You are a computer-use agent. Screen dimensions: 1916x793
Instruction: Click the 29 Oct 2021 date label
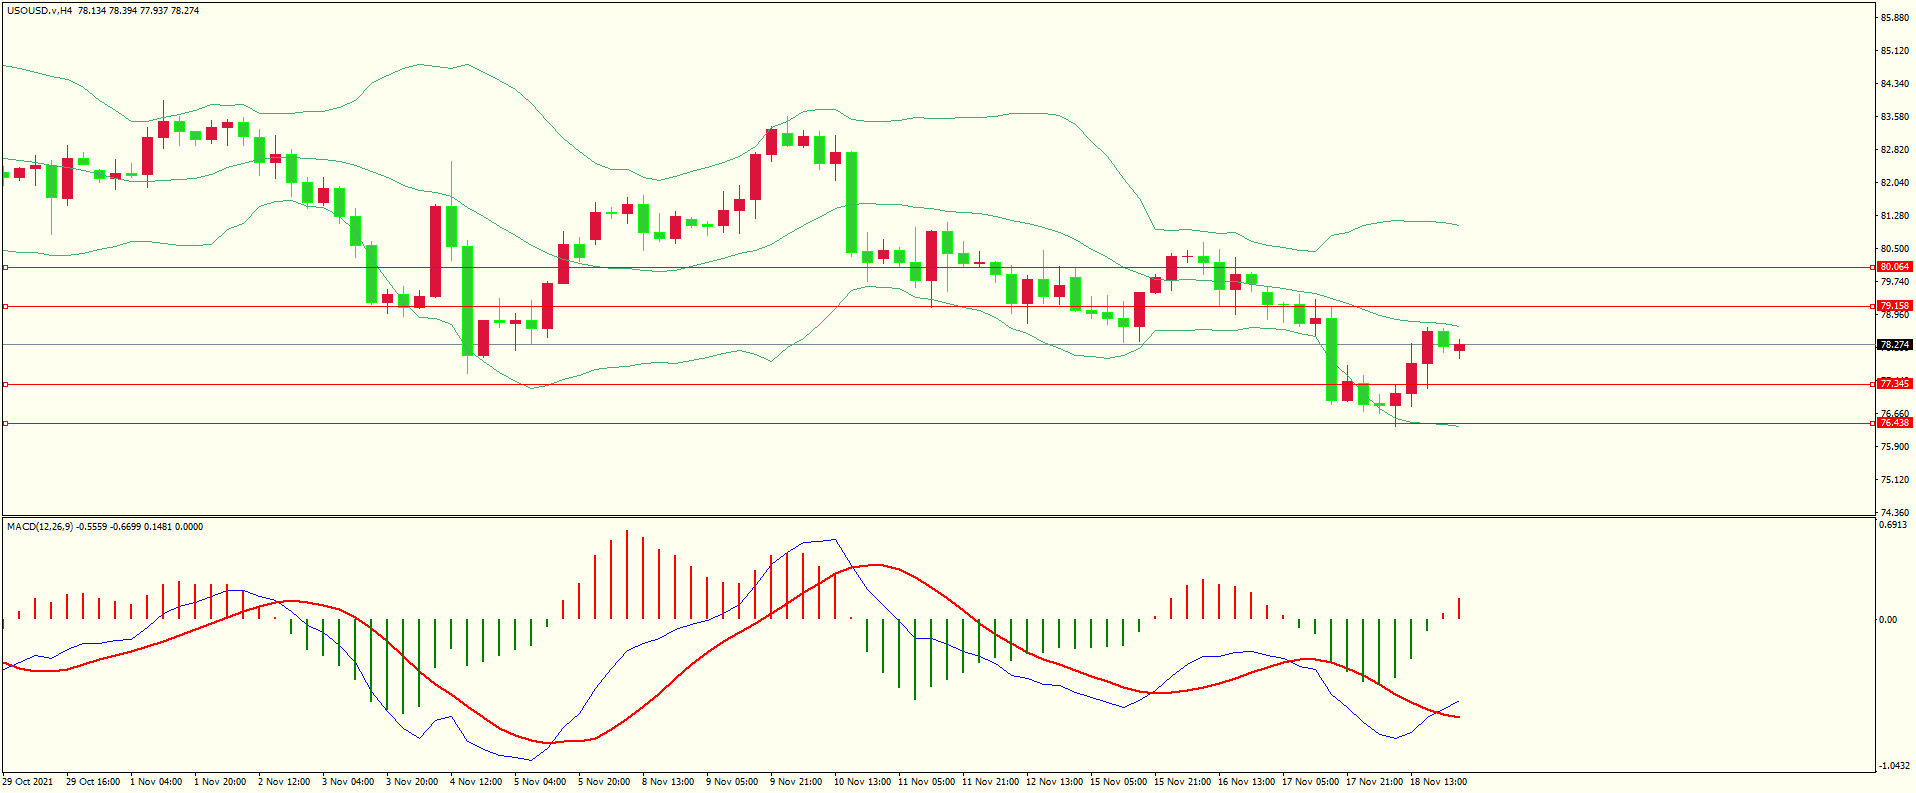point(28,782)
